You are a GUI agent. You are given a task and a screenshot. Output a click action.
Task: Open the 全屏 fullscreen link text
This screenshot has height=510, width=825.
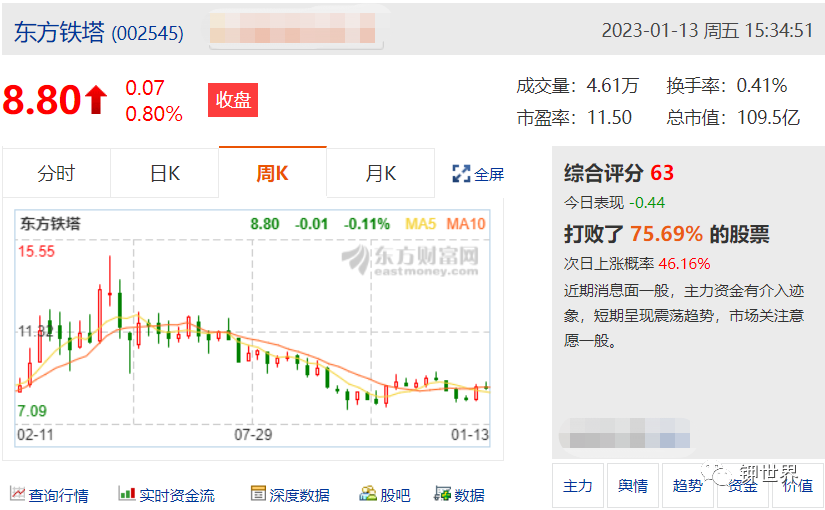click(489, 174)
